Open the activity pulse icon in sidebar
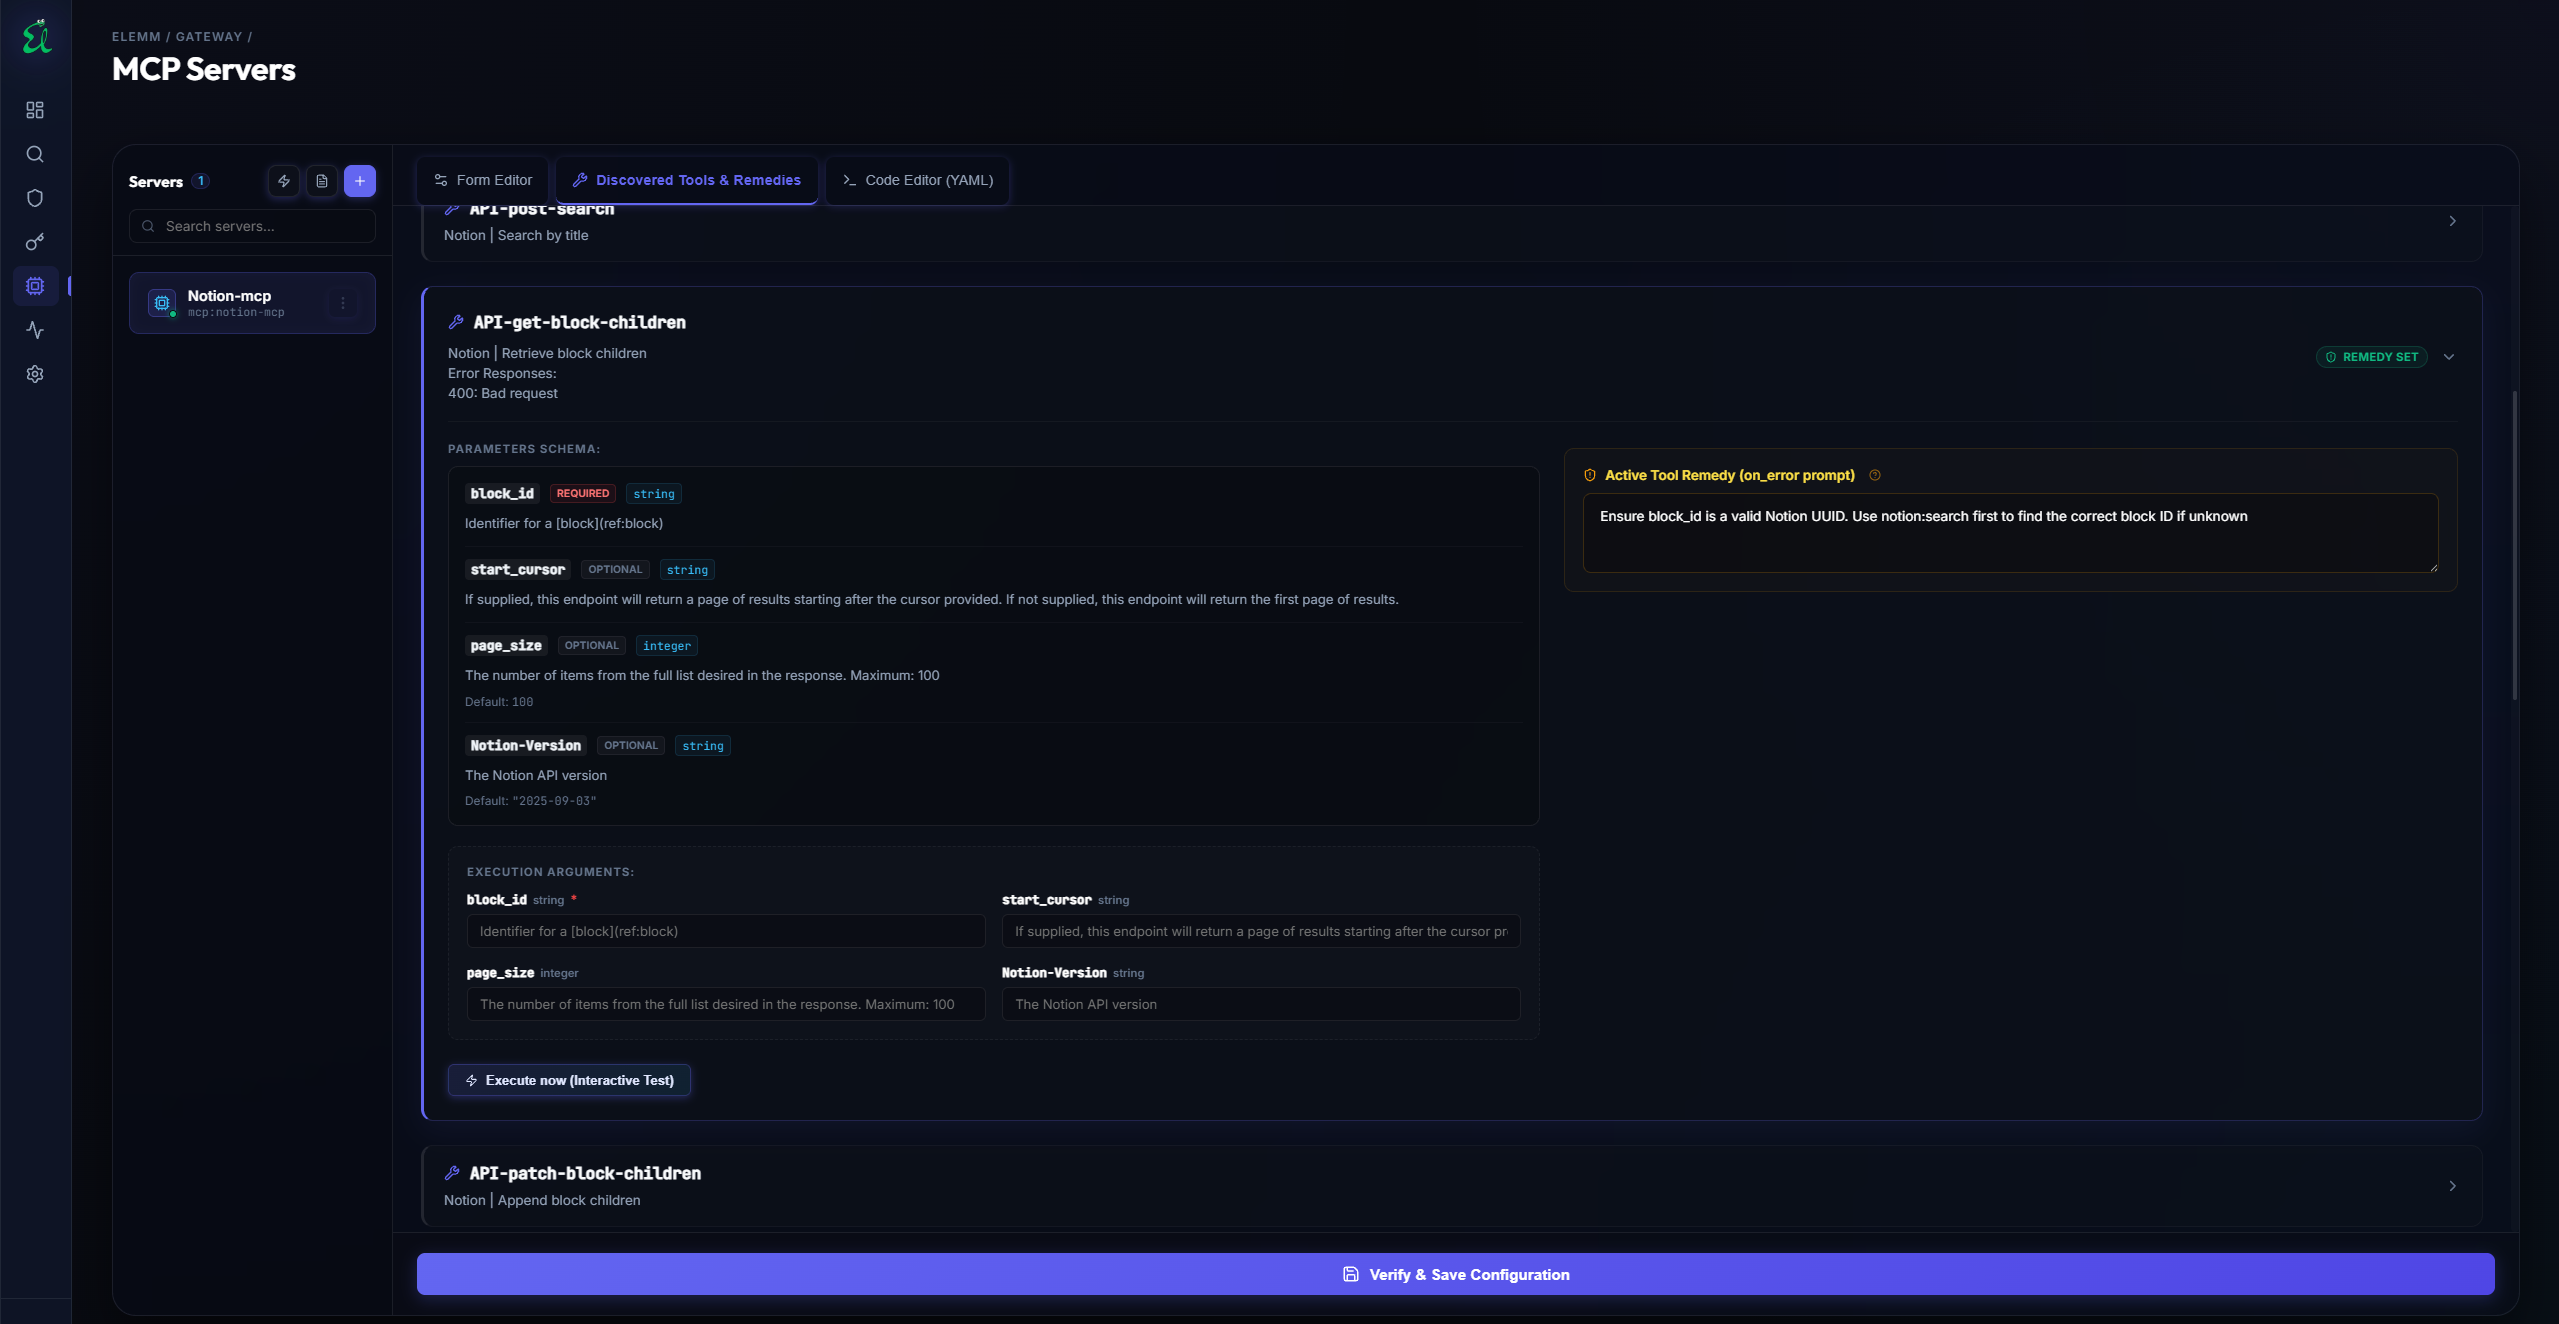2559x1324 pixels. coord(35,330)
